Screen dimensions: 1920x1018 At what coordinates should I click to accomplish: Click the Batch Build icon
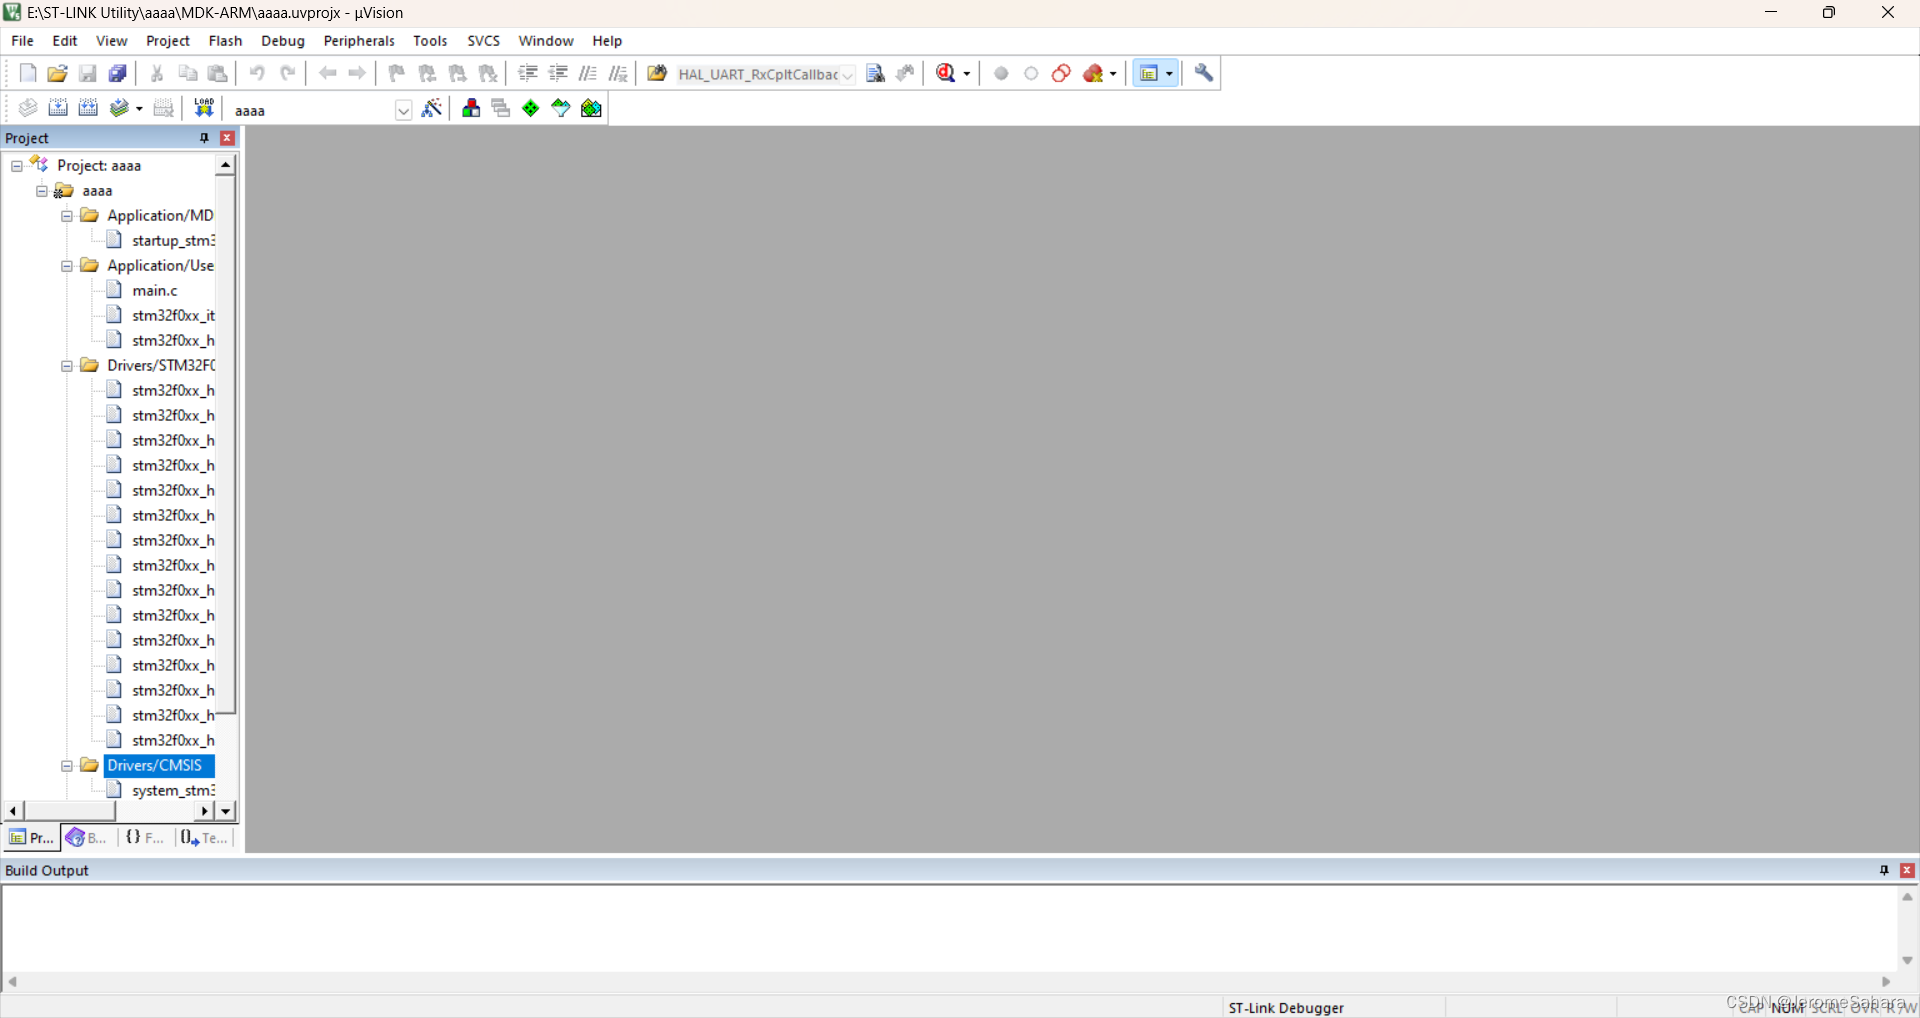pos(119,108)
